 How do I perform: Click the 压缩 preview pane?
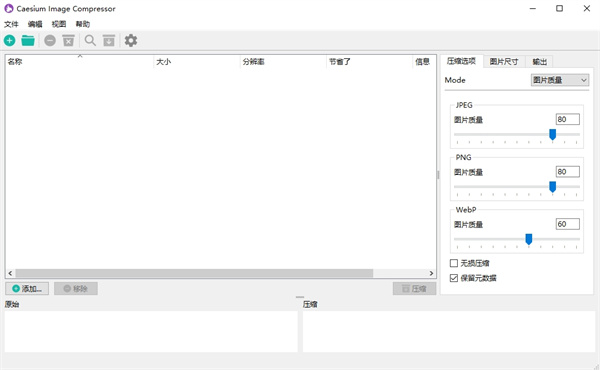point(449,331)
